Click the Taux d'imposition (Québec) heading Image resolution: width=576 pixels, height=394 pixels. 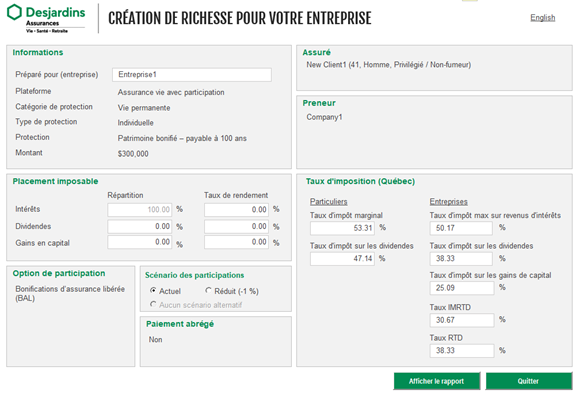(360, 181)
